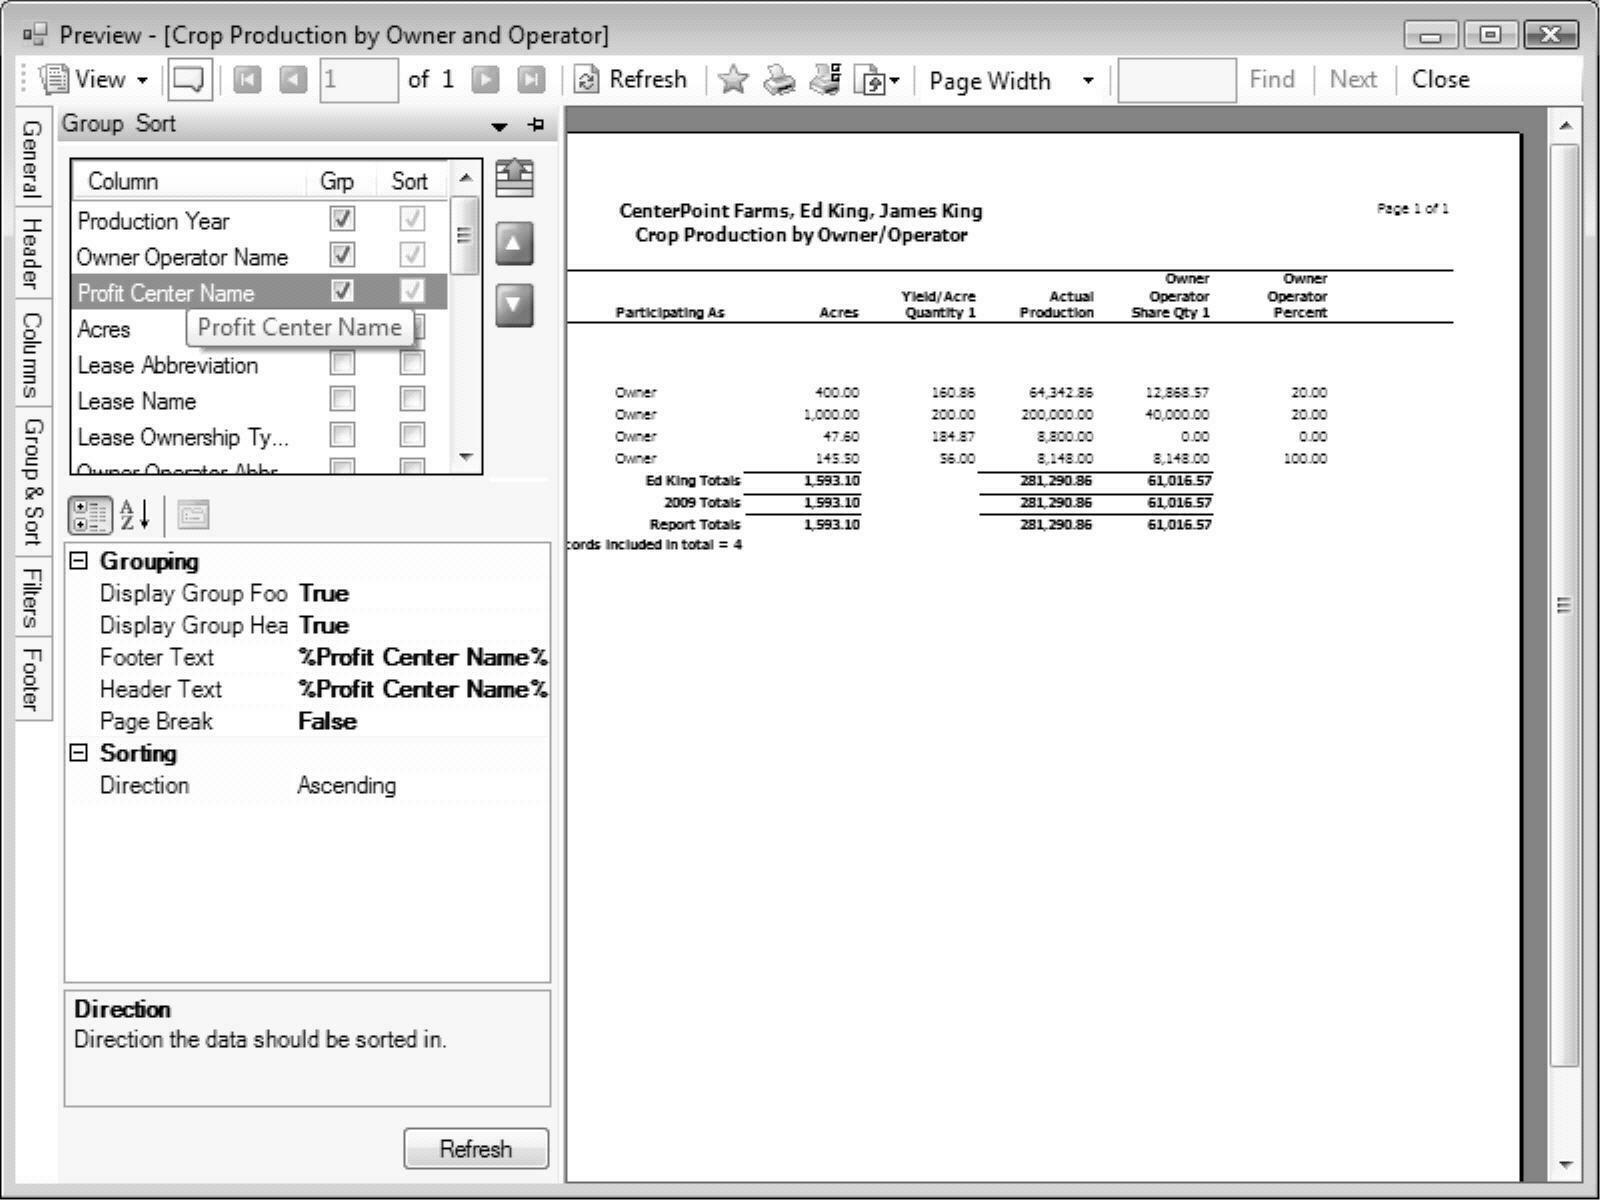
Task: Click the page number field
Action: tap(359, 80)
